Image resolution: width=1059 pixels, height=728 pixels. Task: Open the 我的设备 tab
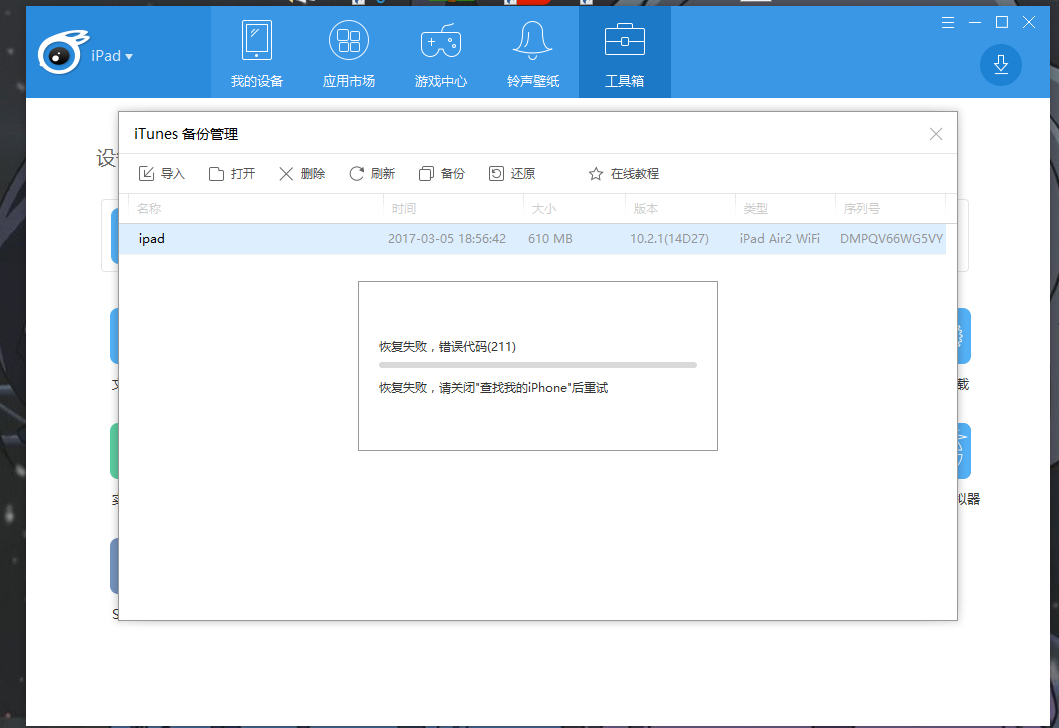257,53
